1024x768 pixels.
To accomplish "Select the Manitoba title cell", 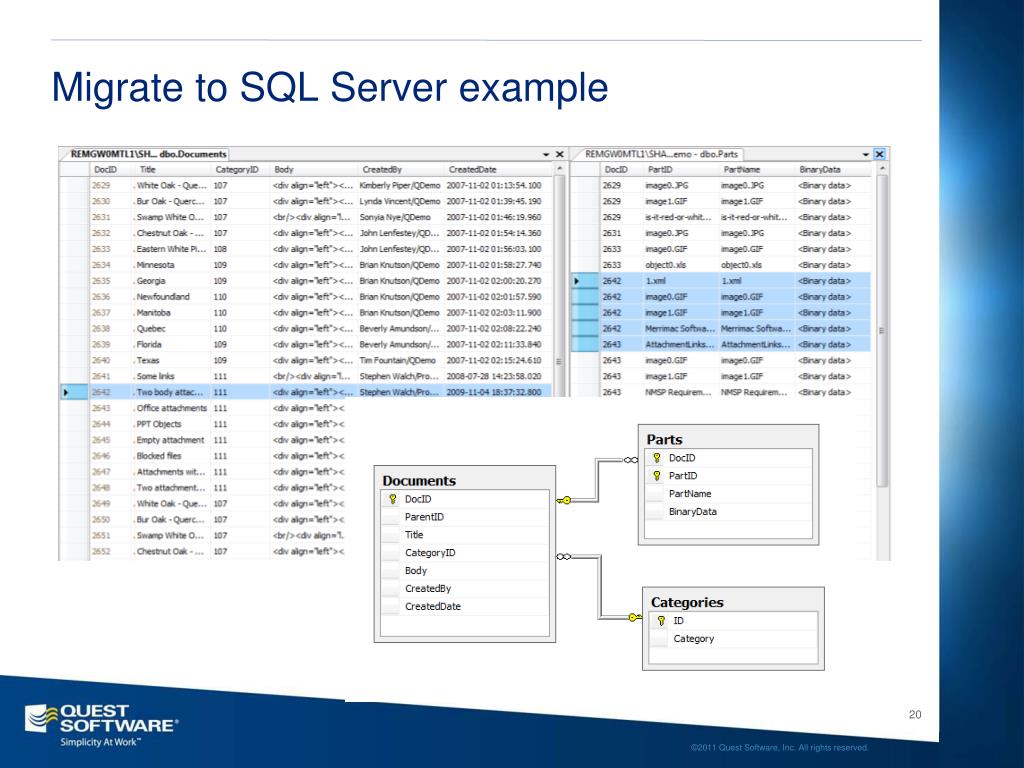I will click(x=172, y=313).
